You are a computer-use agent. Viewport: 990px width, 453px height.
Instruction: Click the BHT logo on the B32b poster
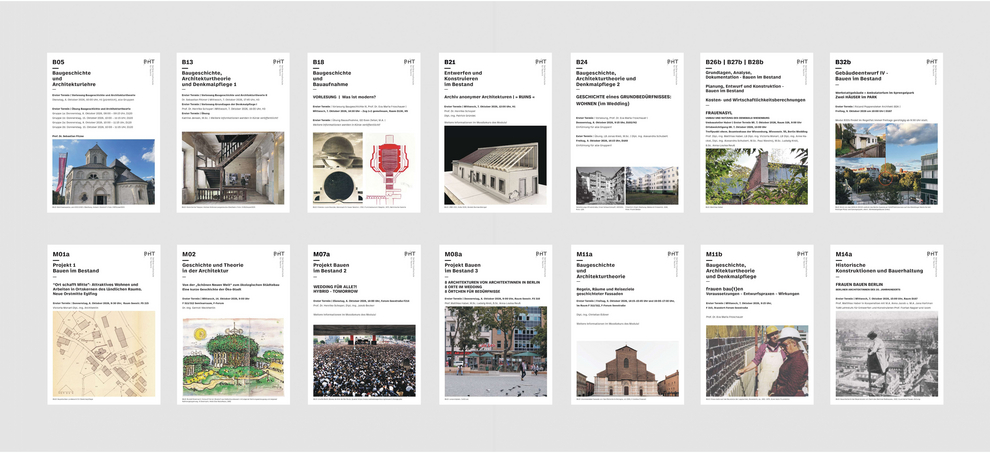coord(932,62)
